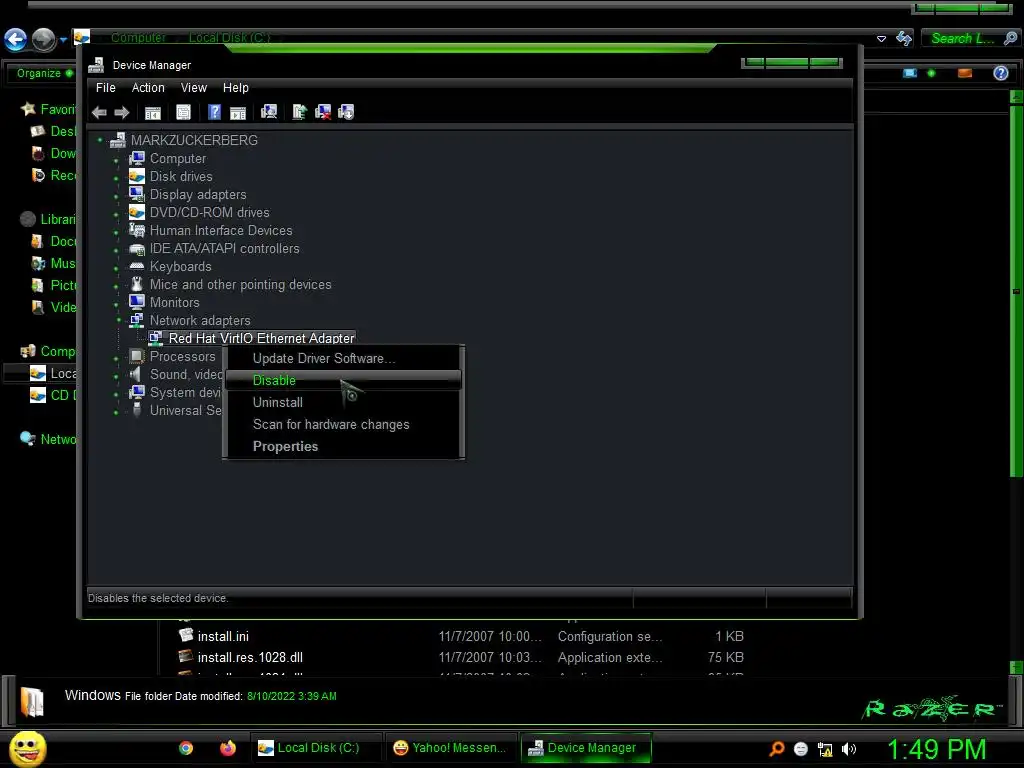Expand the Computer category node
Screen dimensions: 1024x768
point(116,160)
